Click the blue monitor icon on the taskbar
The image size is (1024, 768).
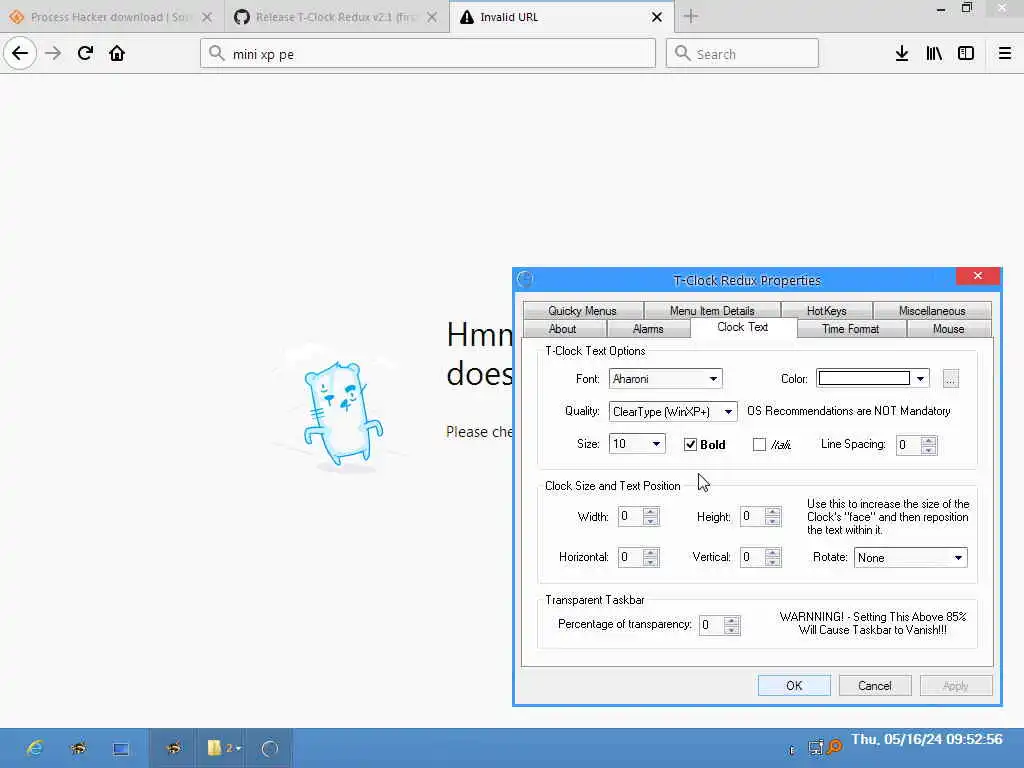pyautogui.click(x=121, y=748)
